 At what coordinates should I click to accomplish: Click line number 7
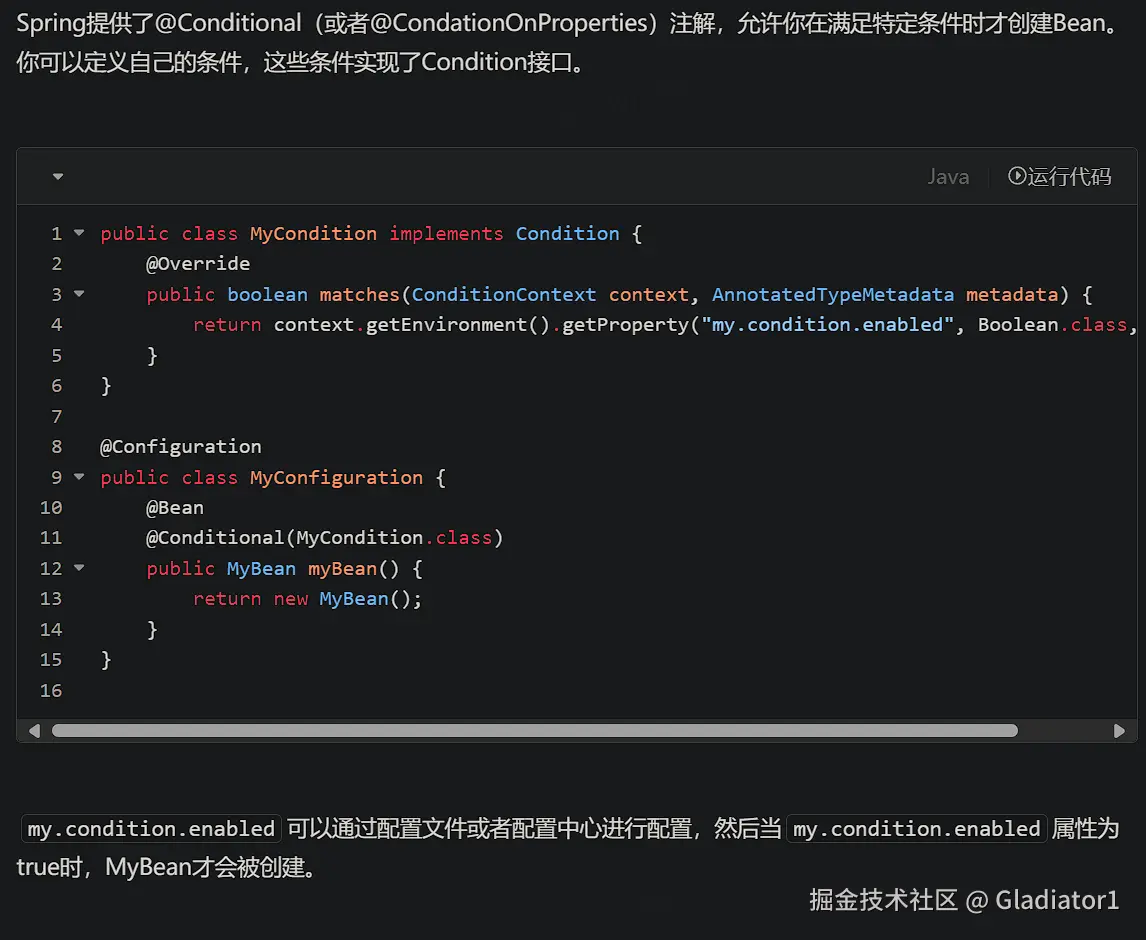(57, 417)
